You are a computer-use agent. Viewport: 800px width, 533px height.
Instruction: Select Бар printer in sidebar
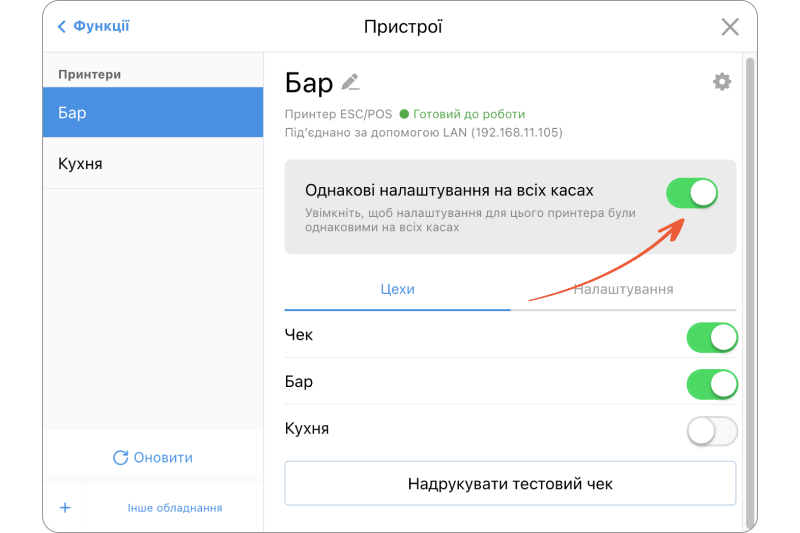(x=153, y=112)
